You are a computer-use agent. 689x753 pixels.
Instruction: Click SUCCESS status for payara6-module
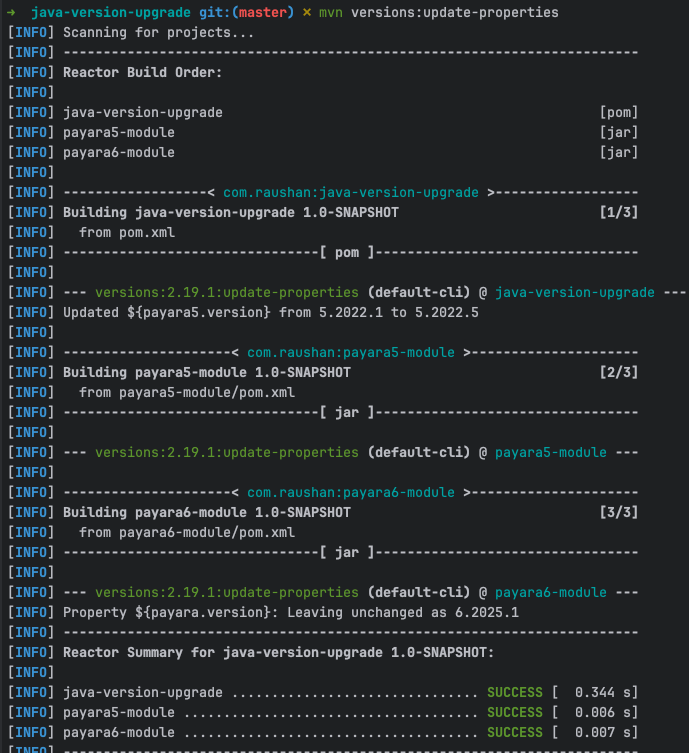[515, 733]
